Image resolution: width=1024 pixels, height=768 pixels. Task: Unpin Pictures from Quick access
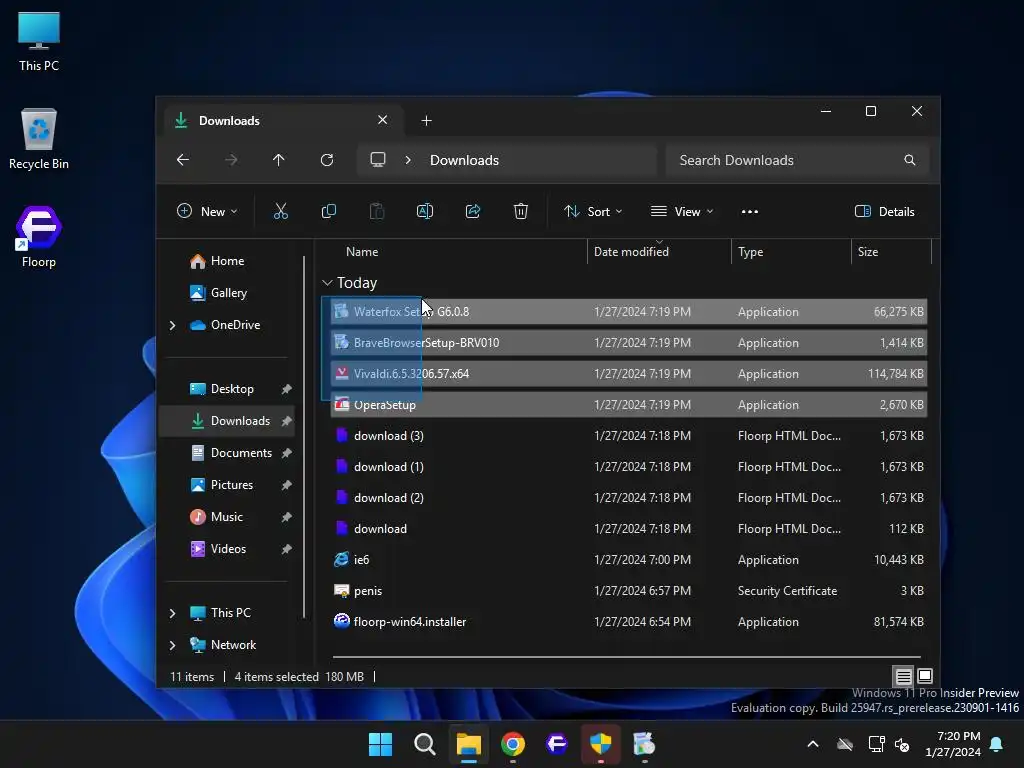coord(286,485)
